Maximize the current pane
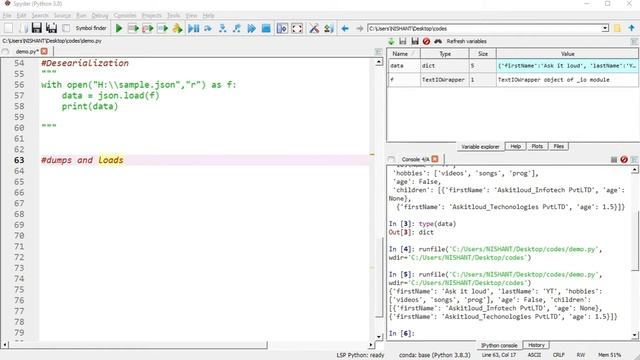 point(282,28)
